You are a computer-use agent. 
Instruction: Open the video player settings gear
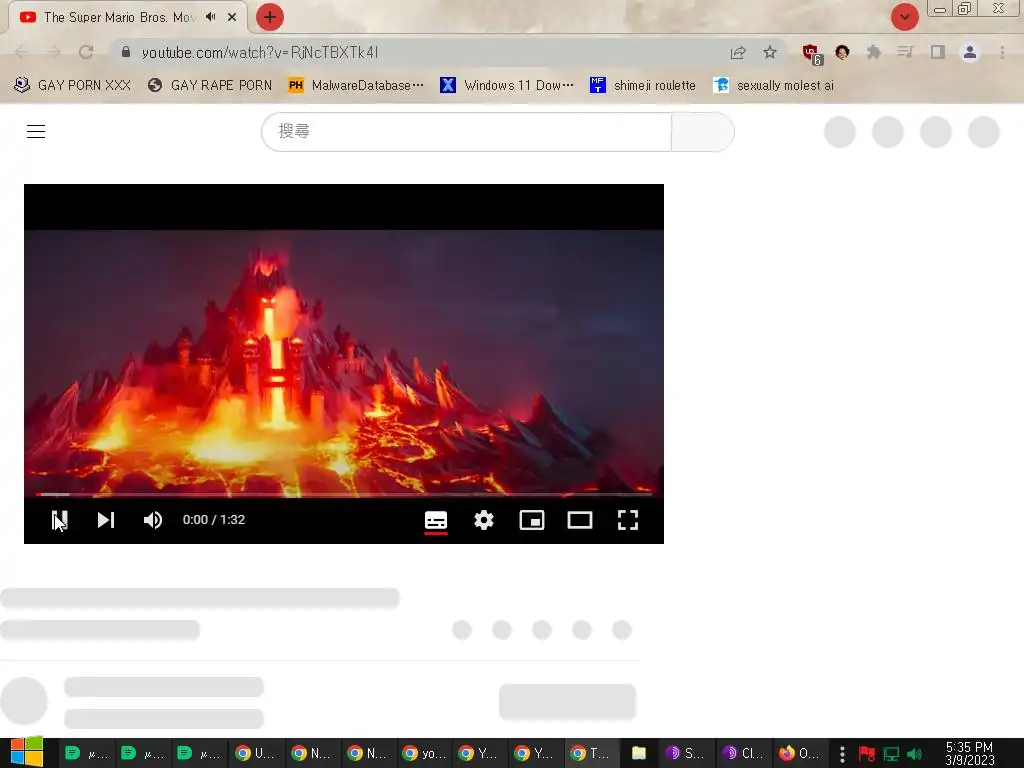(484, 520)
